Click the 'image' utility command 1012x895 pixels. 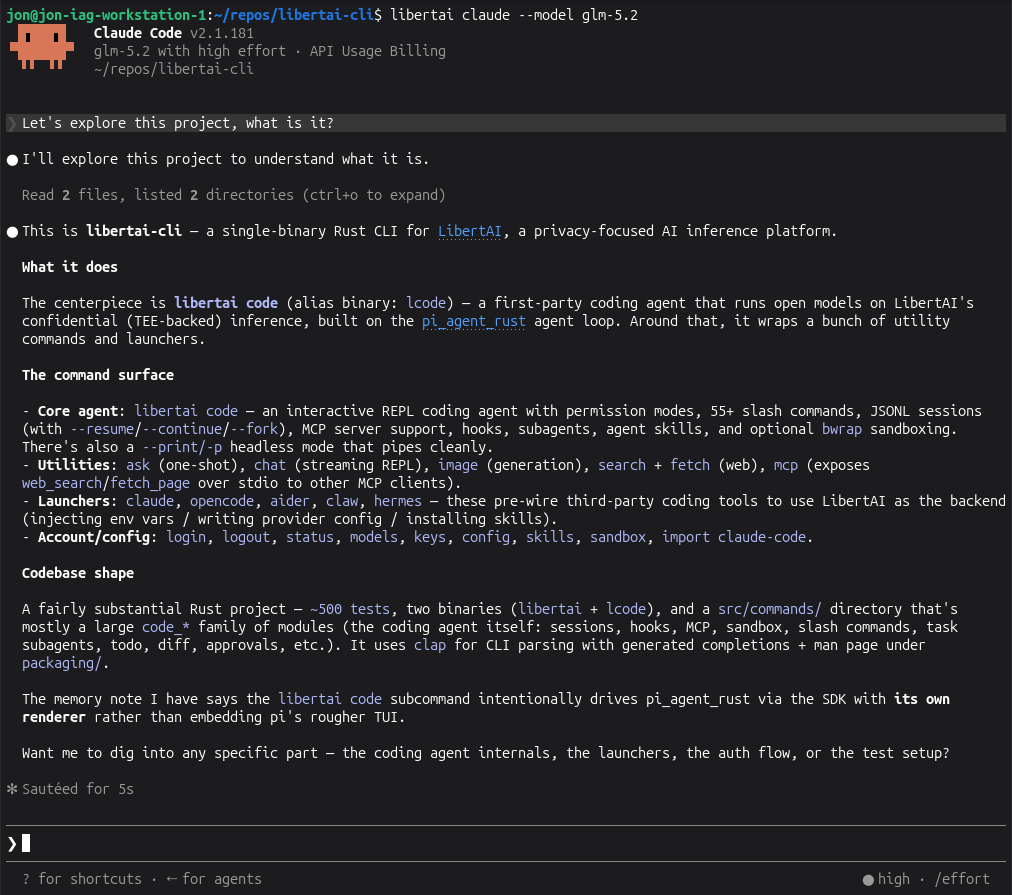458,465
